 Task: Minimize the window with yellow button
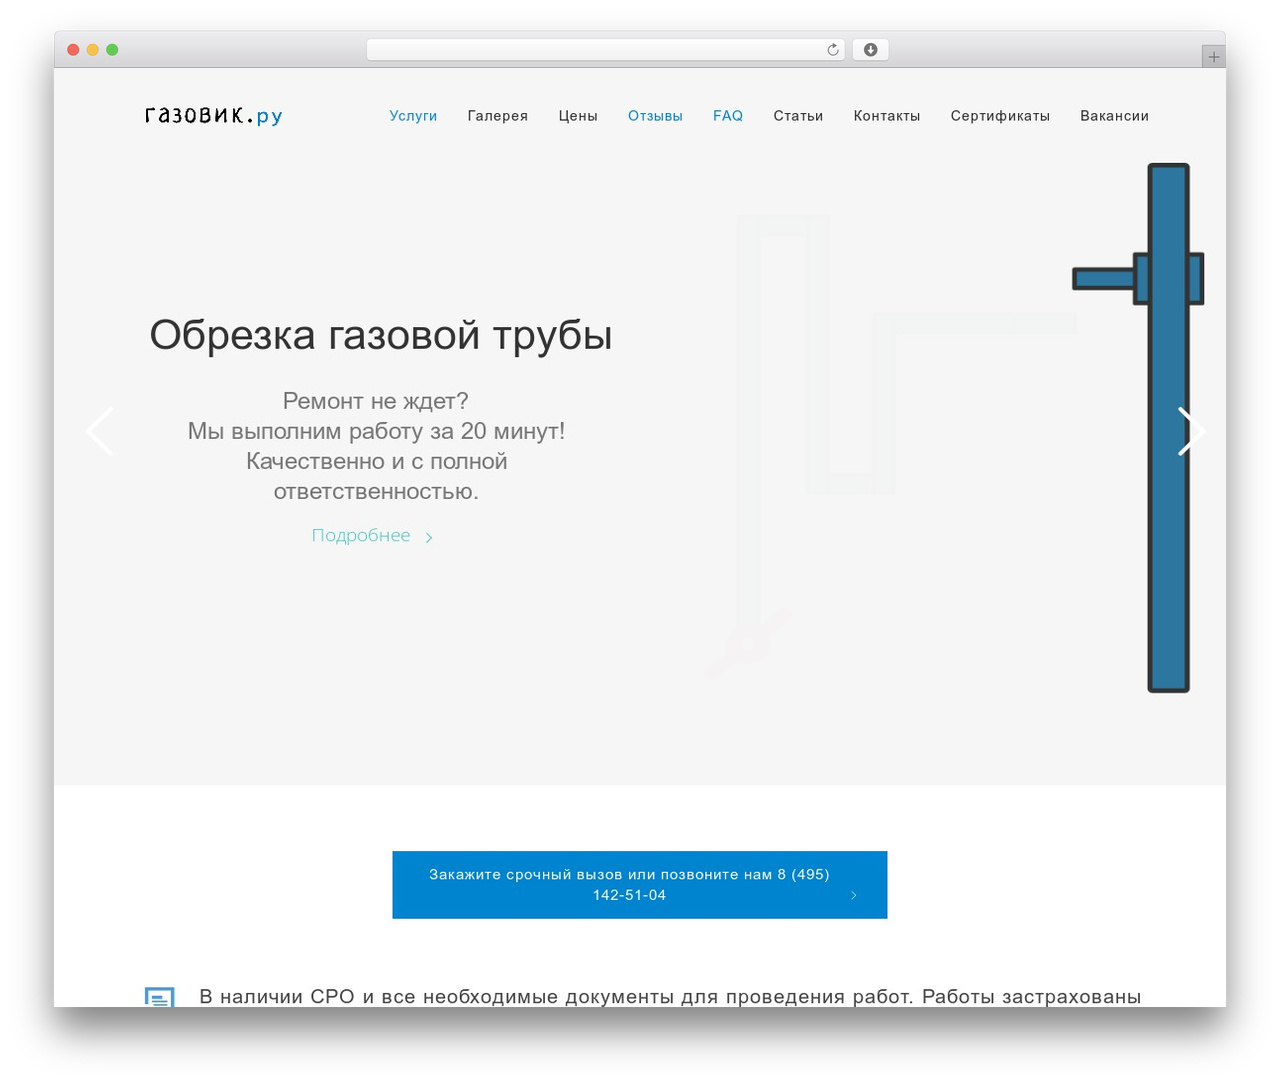[x=93, y=50]
